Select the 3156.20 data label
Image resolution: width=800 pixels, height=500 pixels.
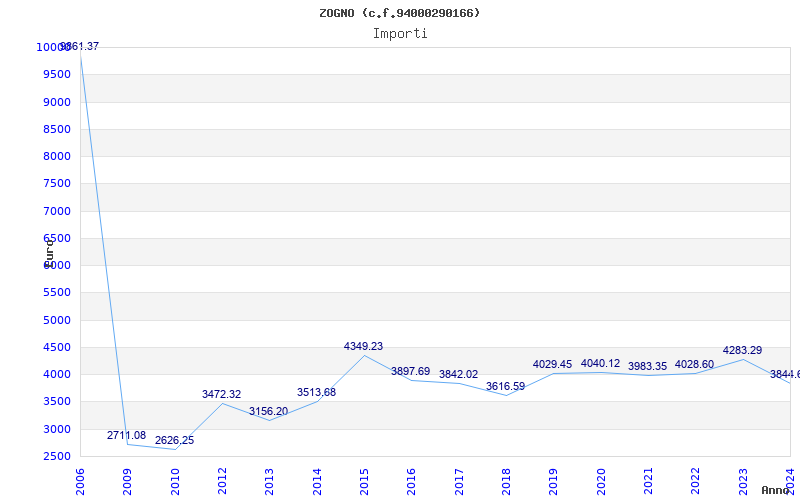pyautogui.click(x=268, y=411)
